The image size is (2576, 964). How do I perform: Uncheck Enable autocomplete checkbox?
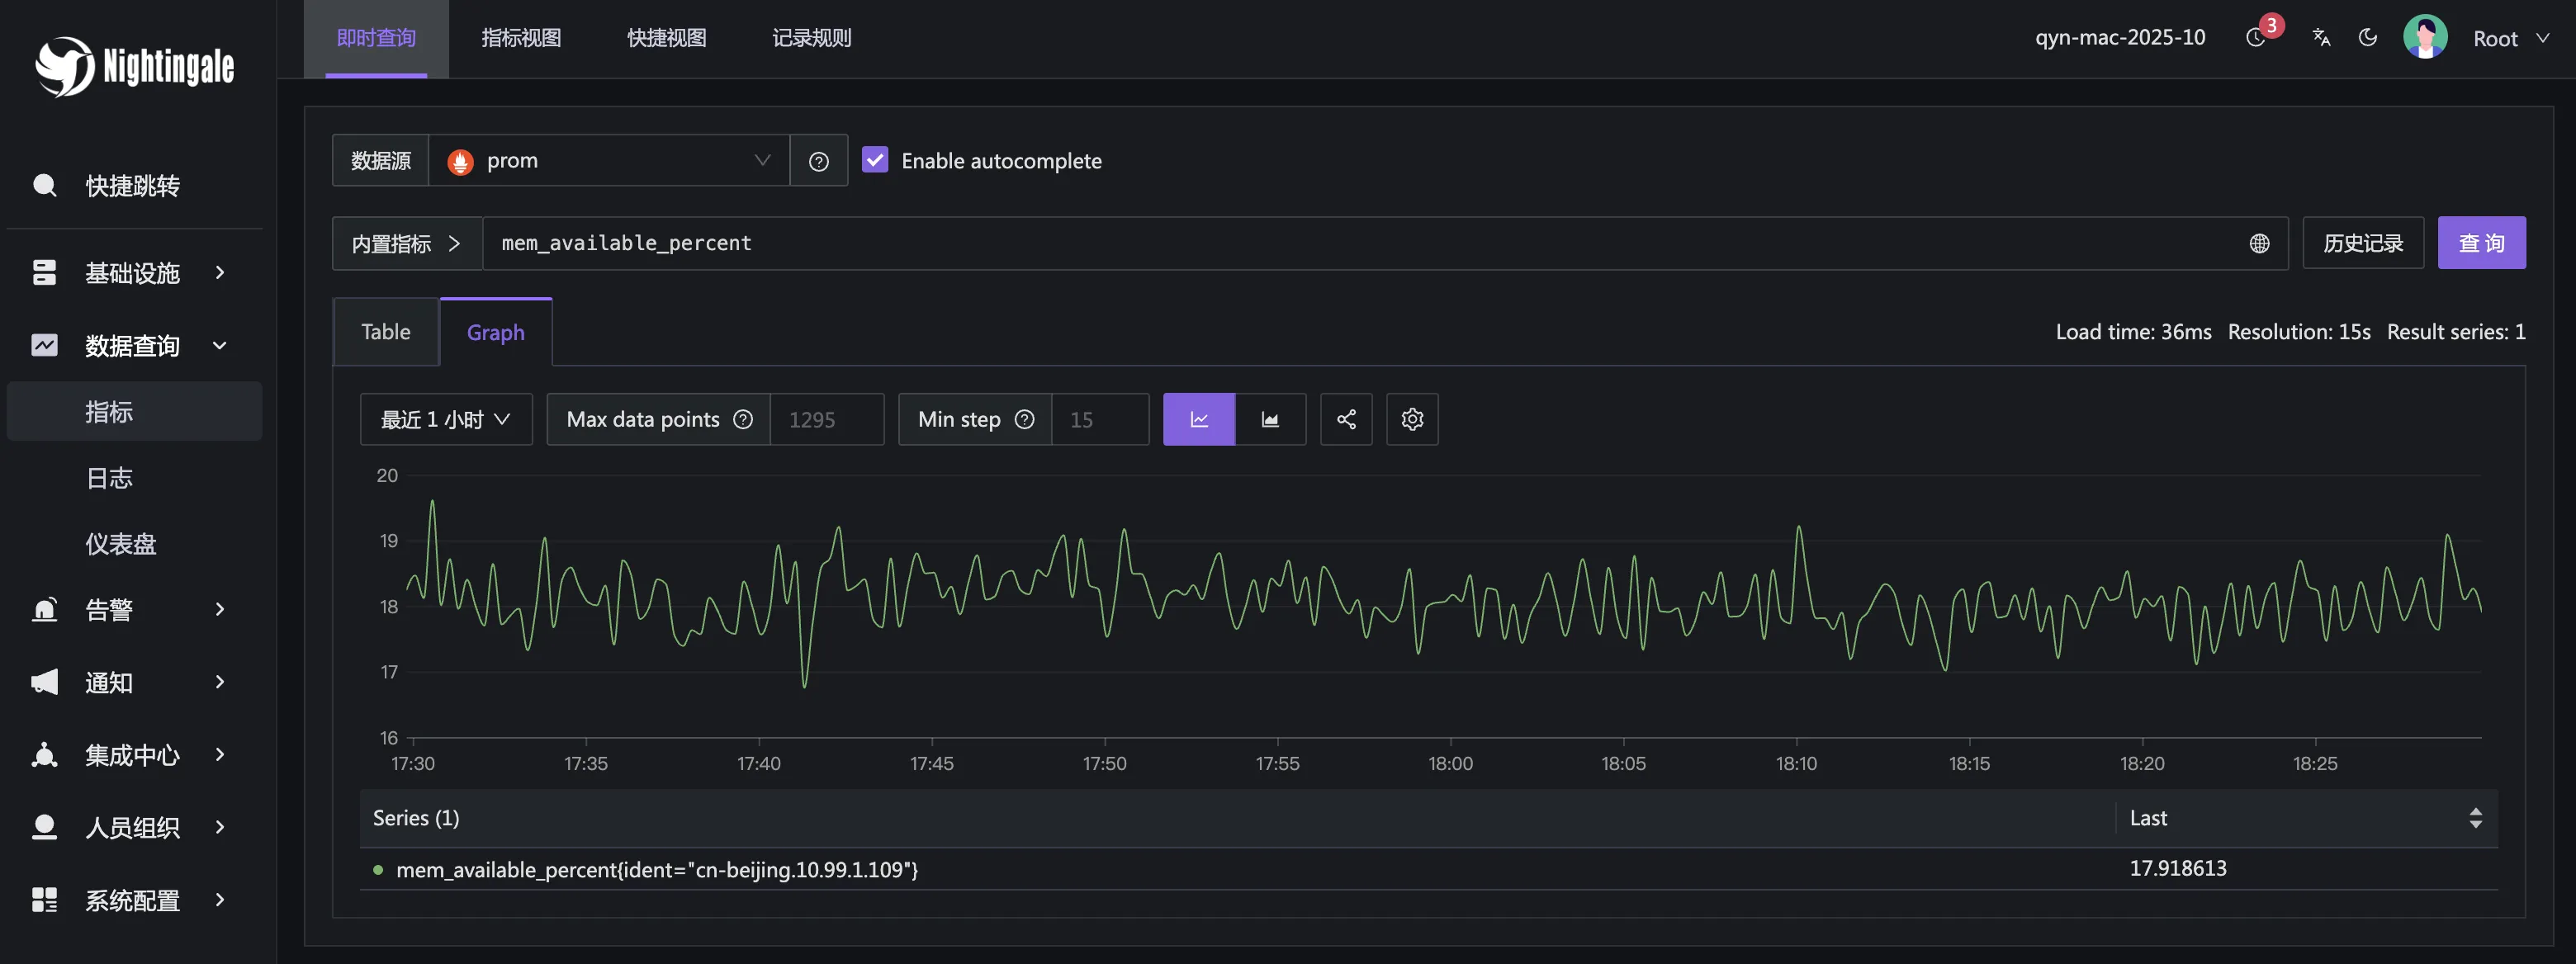875,160
